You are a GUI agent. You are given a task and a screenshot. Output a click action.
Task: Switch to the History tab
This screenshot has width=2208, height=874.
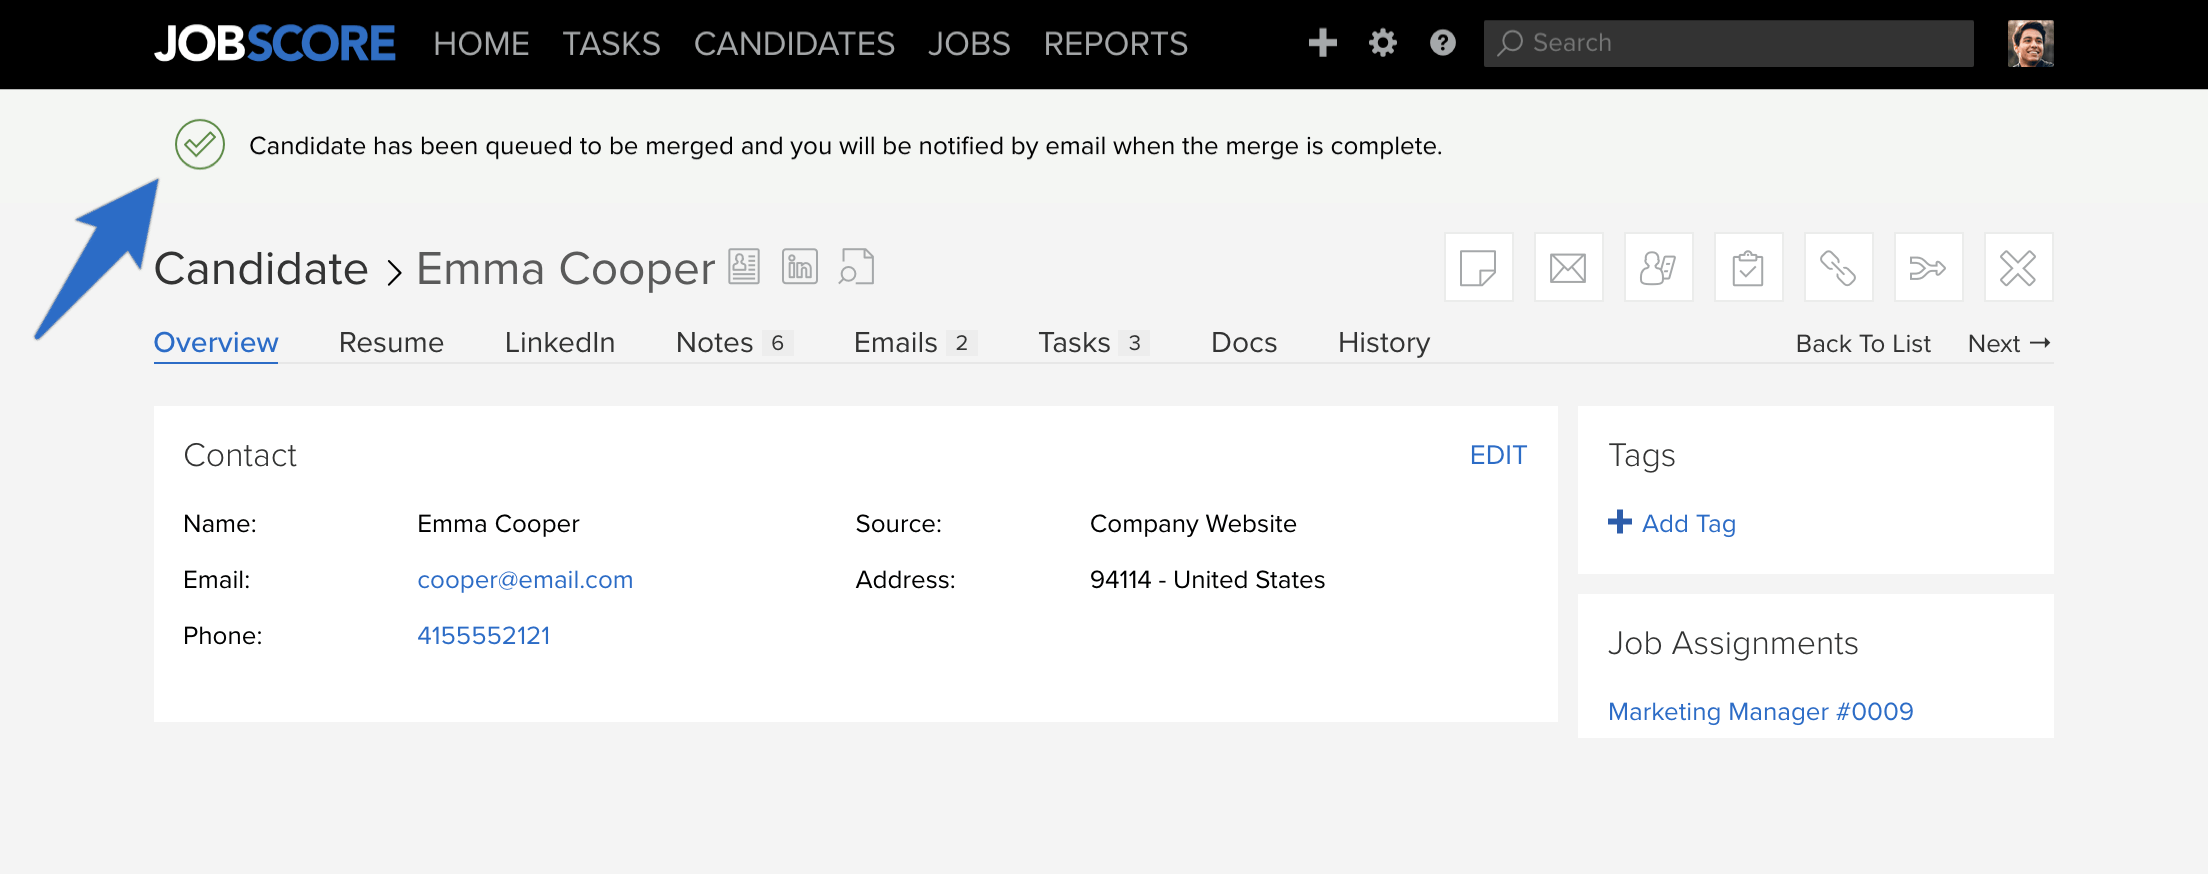click(x=1384, y=343)
